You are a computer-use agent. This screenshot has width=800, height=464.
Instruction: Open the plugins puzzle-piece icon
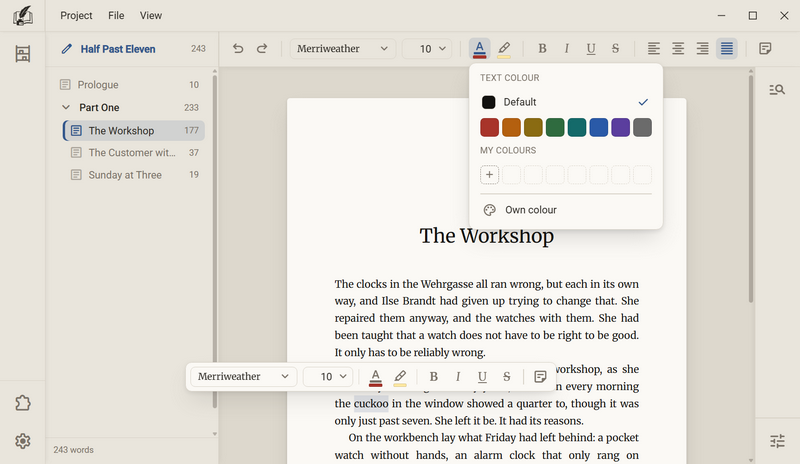(x=22, y=403)
